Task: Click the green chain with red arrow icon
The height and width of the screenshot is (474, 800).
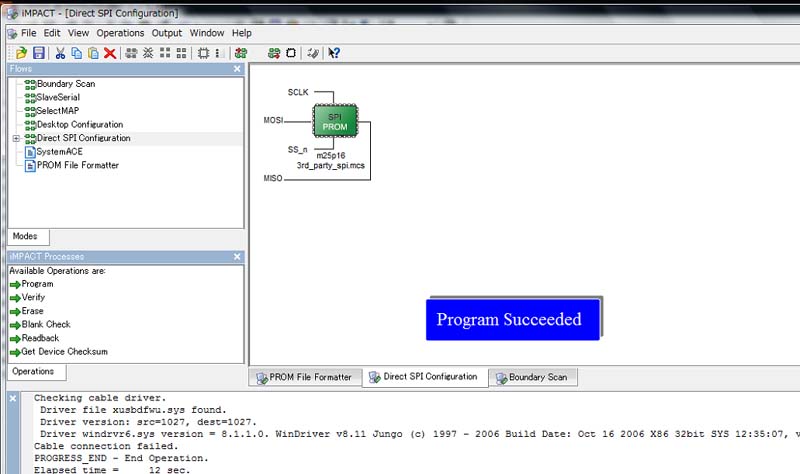Action: point(274,53)
